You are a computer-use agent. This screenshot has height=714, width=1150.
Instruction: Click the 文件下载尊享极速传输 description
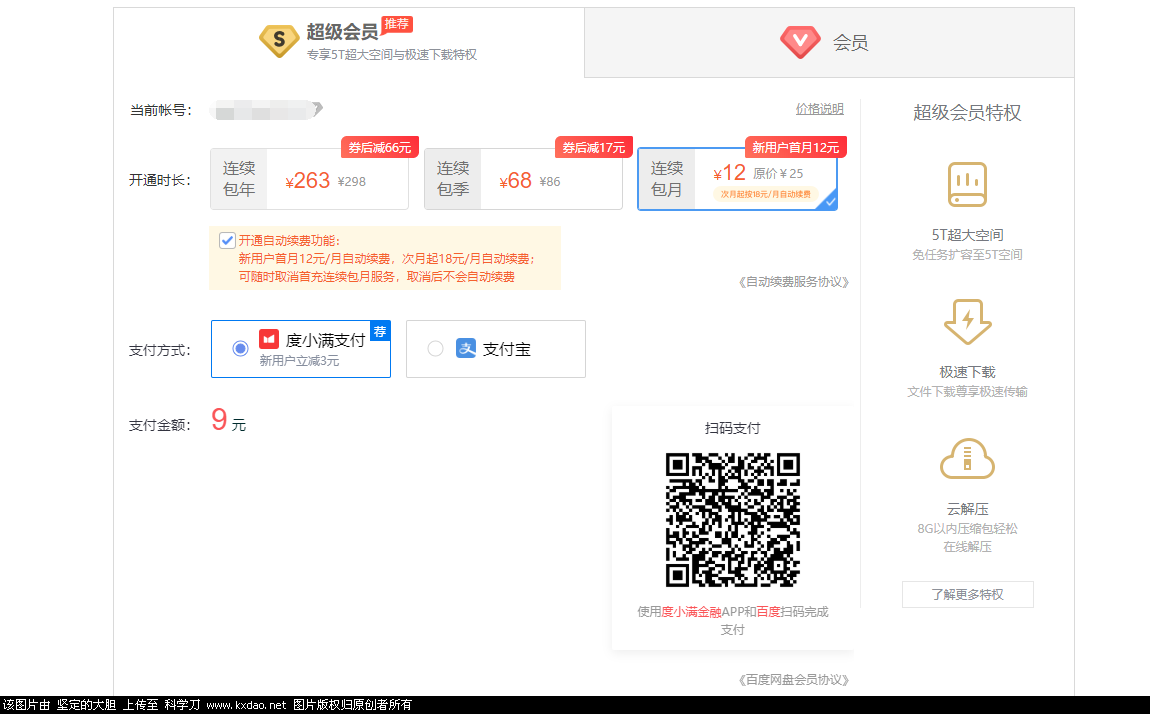[x=967, y=392]
